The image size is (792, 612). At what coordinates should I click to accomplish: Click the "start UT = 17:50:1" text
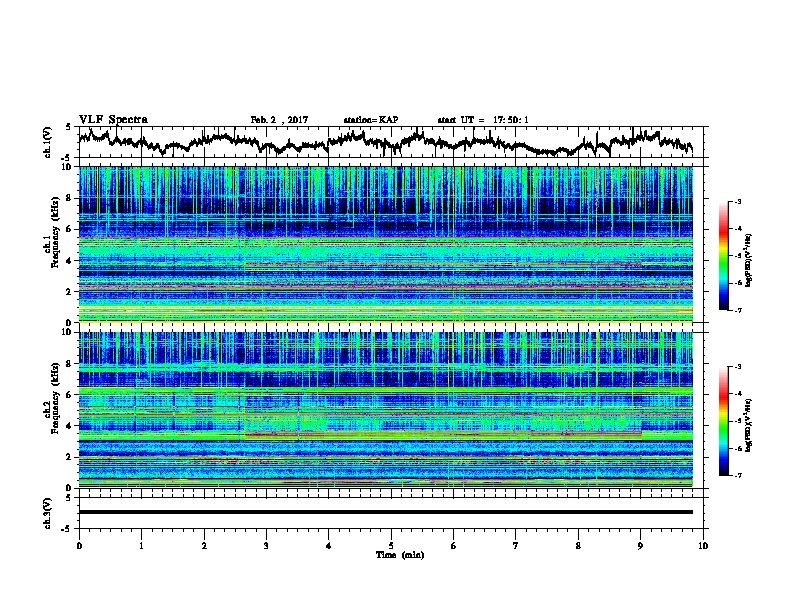point(483,120)
